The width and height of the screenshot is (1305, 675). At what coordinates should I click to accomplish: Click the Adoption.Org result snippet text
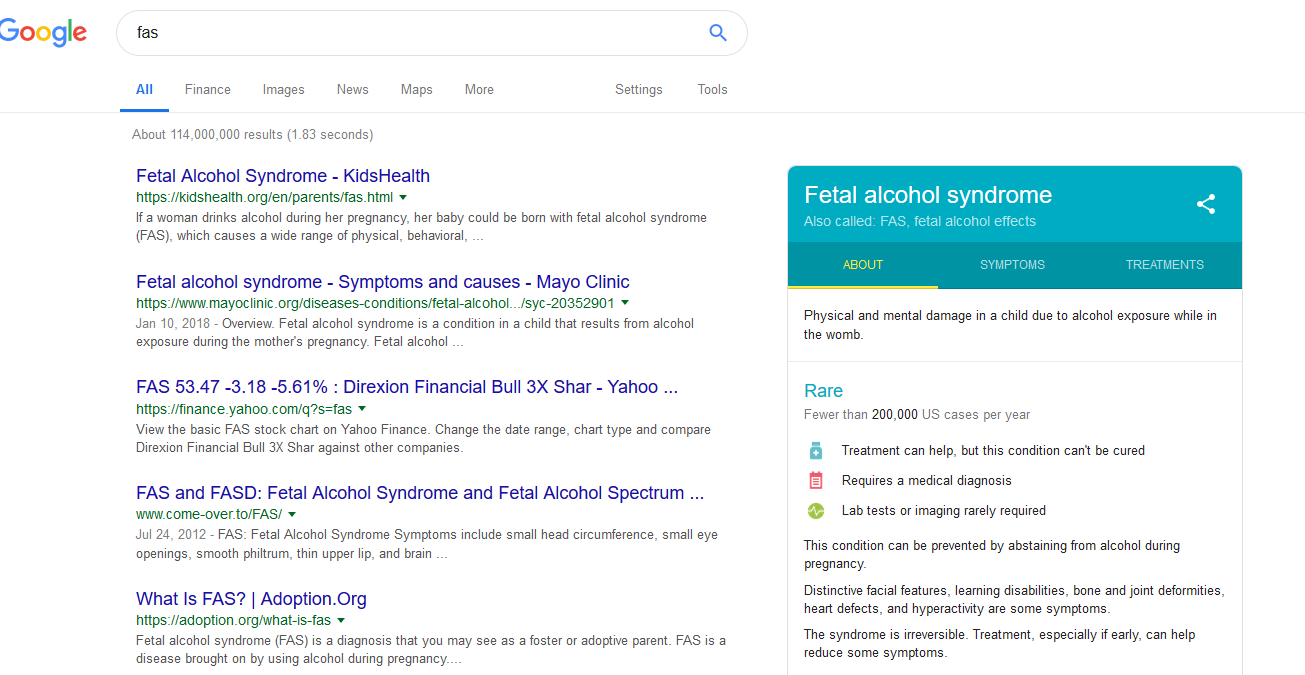tap(431, 650)
